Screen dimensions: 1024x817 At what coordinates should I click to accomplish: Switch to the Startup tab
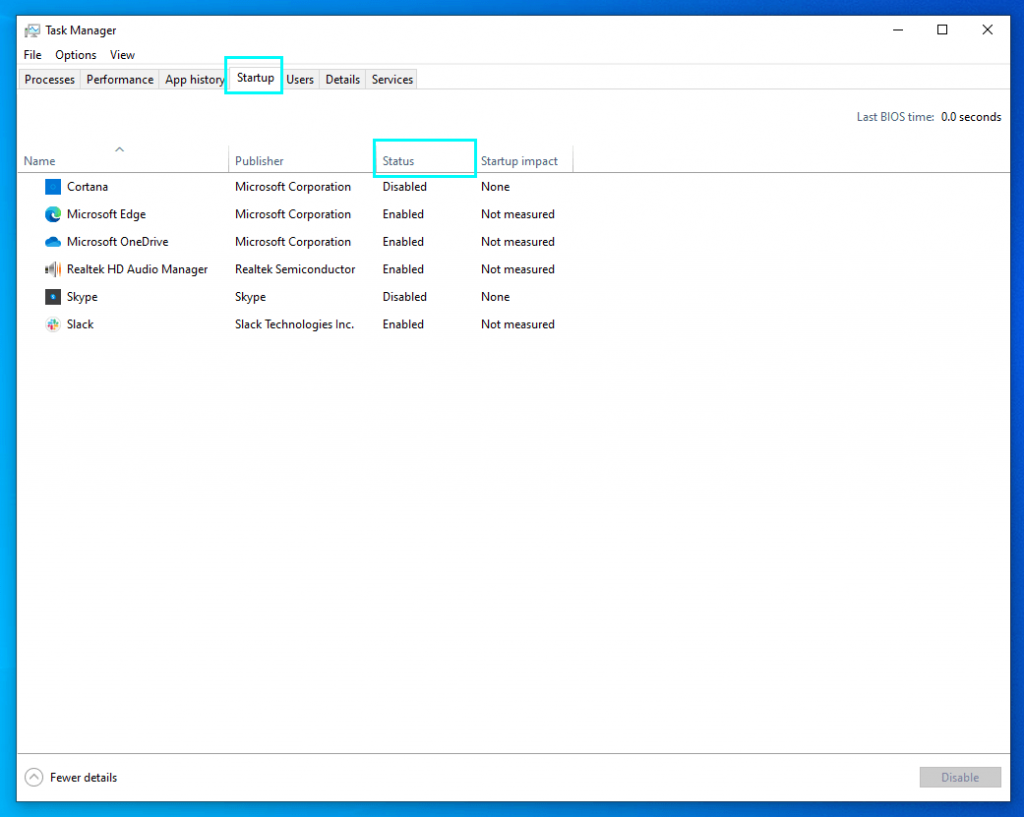(253, 78)
